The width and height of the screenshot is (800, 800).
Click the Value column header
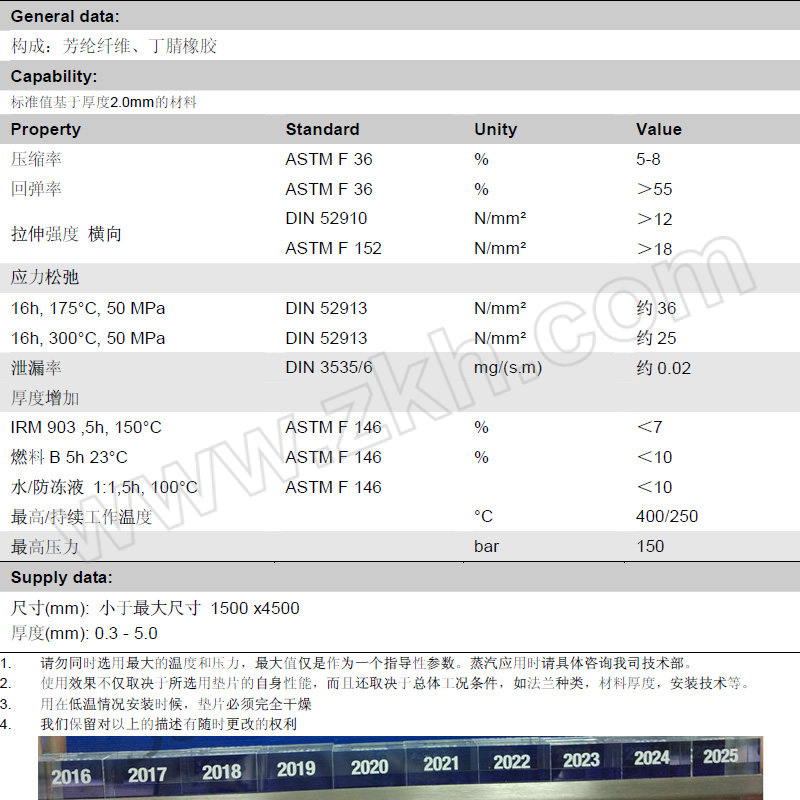658,129
